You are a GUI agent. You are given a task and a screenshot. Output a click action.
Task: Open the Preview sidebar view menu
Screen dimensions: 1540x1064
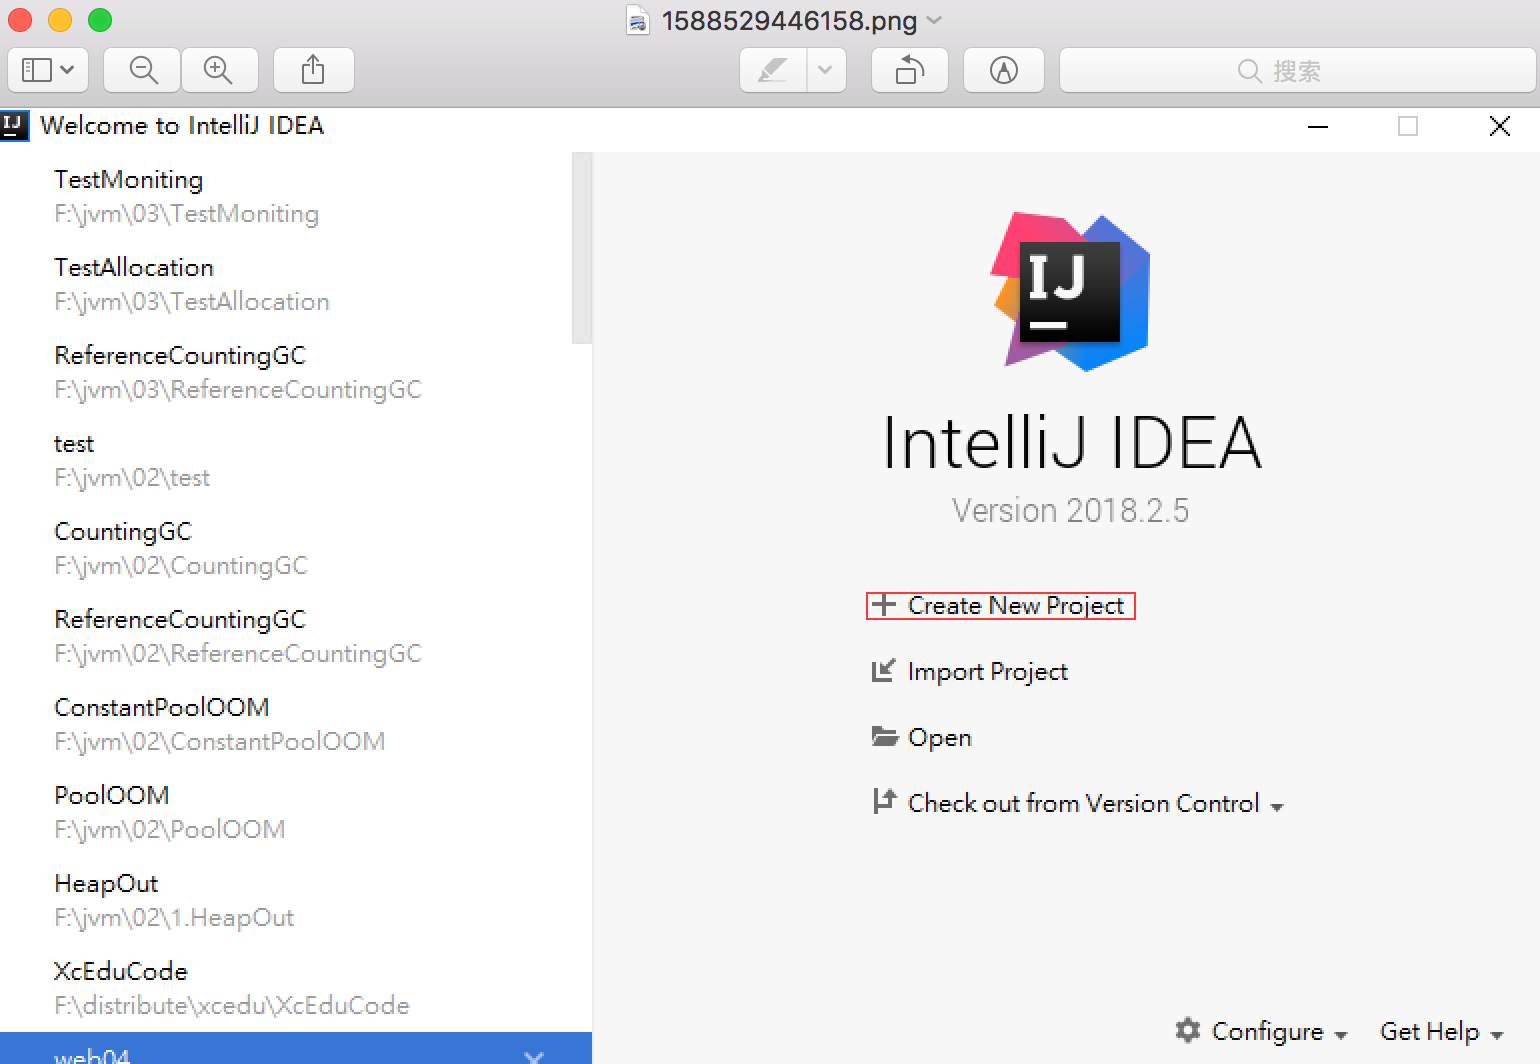pos(48,70)
